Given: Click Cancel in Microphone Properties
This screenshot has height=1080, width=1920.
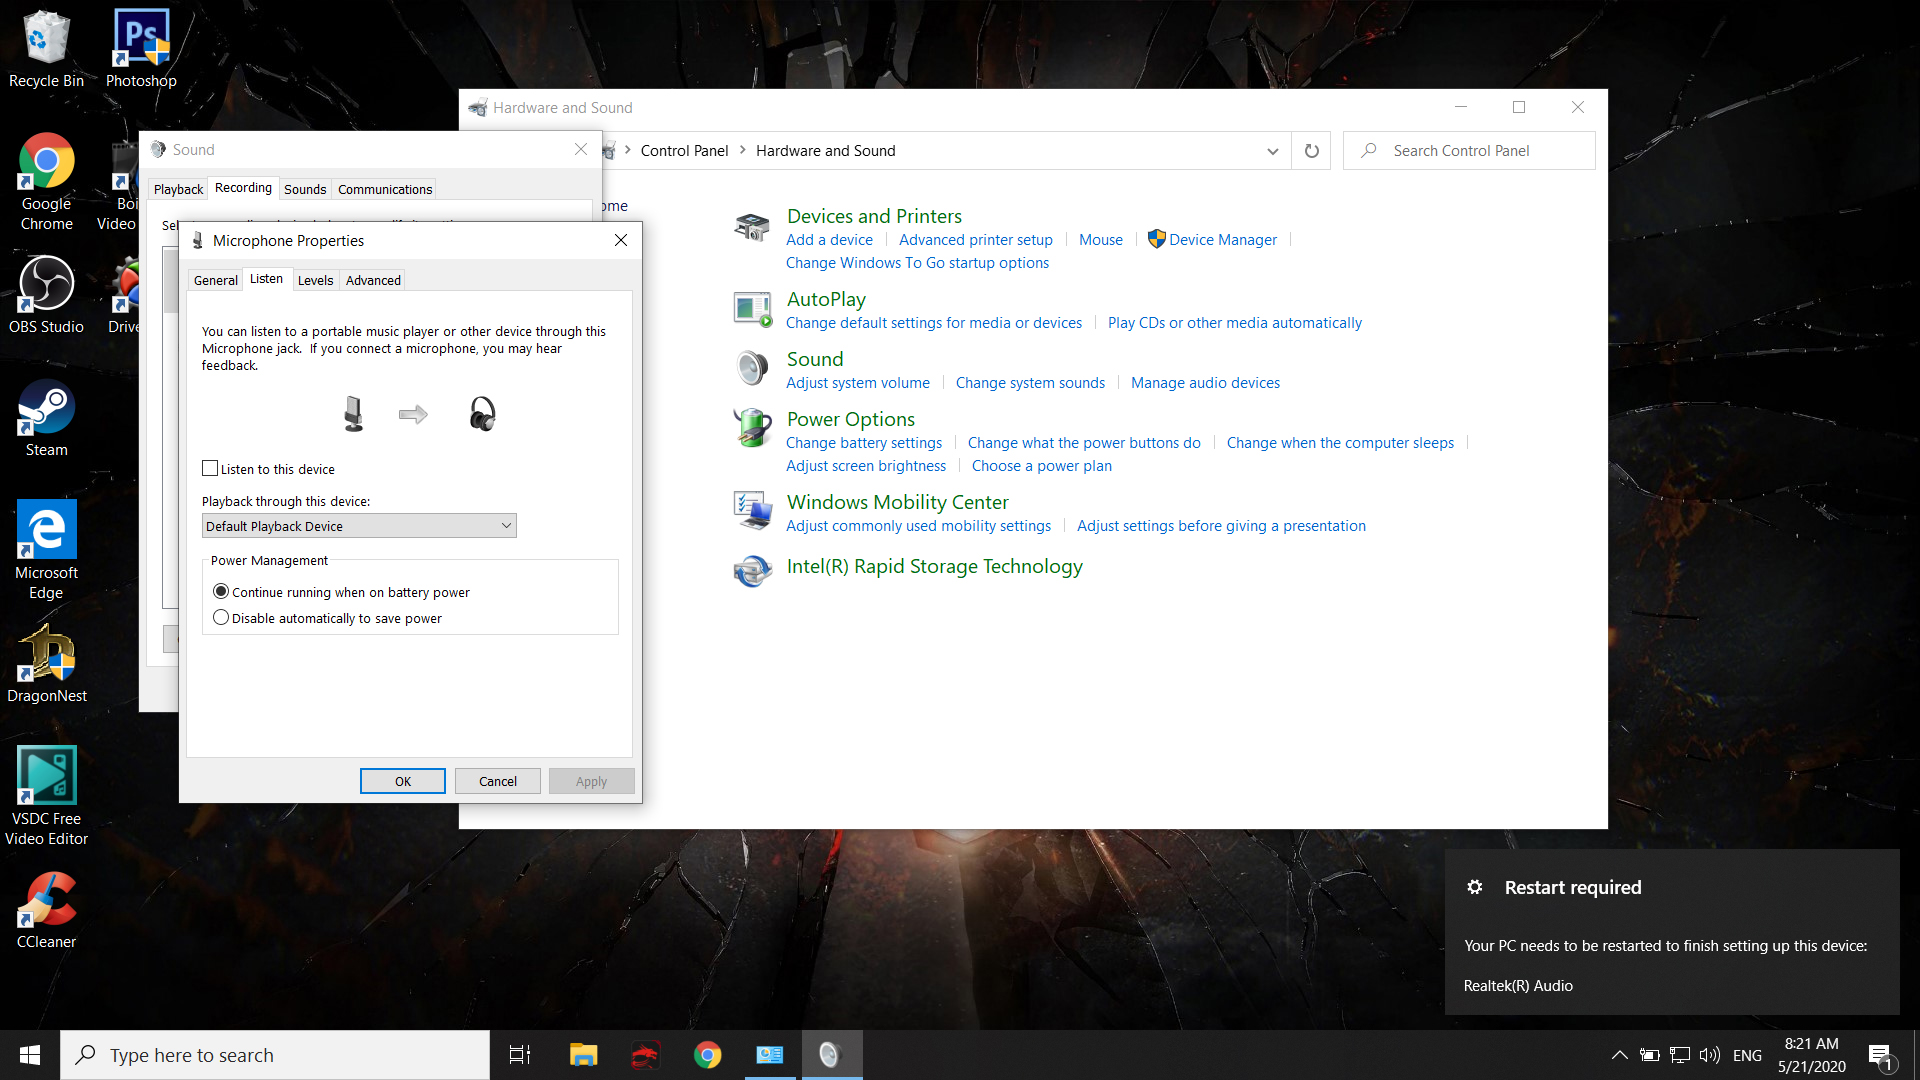Looking at the screenshot, I should coord(498,782).
